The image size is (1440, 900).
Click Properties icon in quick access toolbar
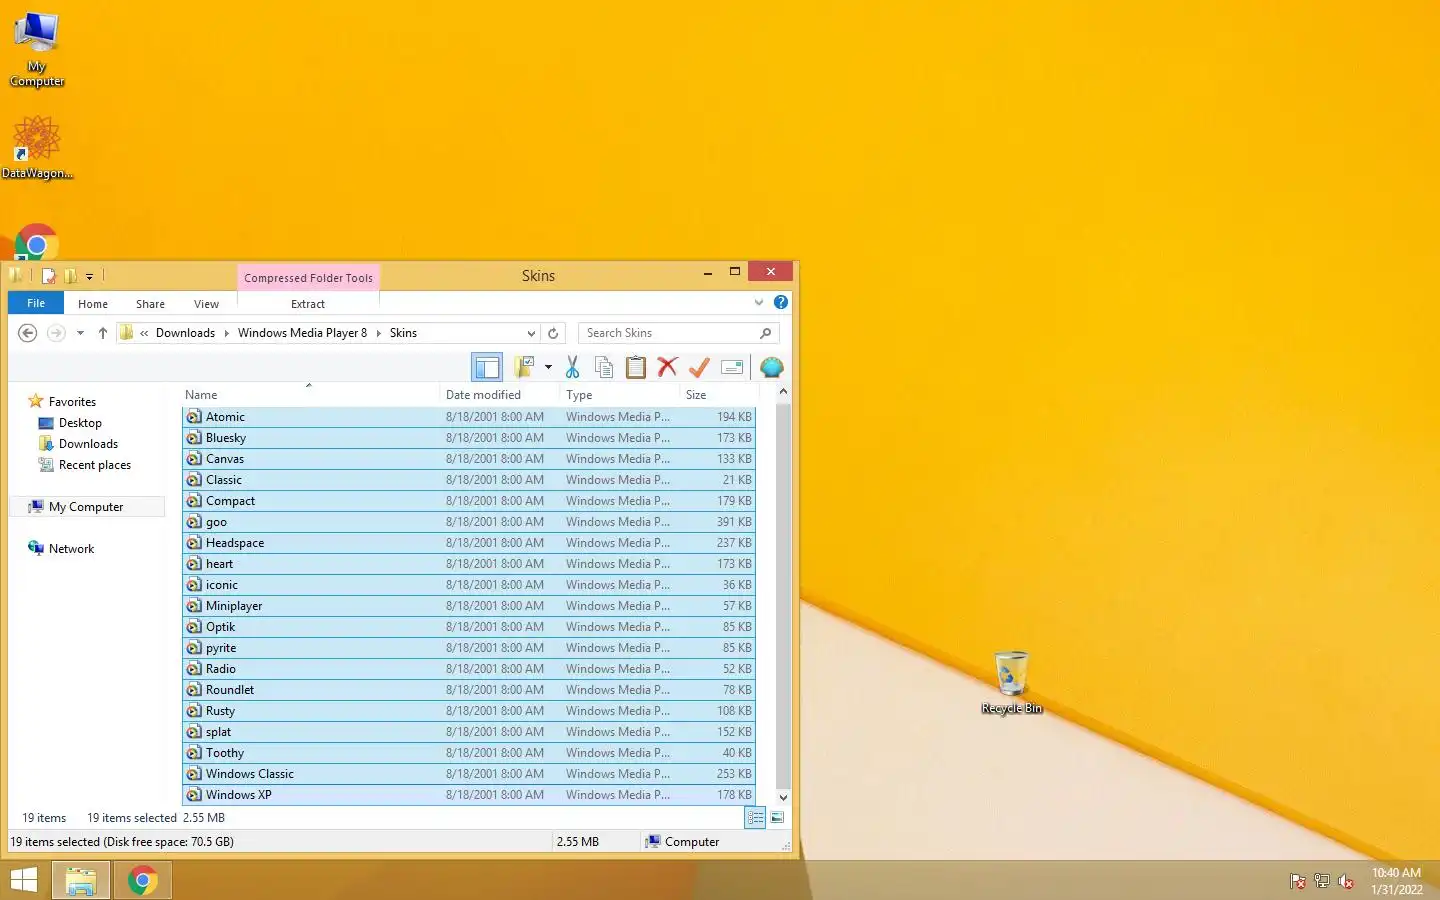(48, 276)
